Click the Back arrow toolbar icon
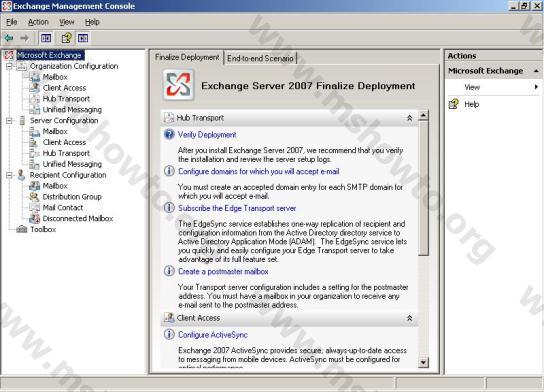 click(9, 38)
